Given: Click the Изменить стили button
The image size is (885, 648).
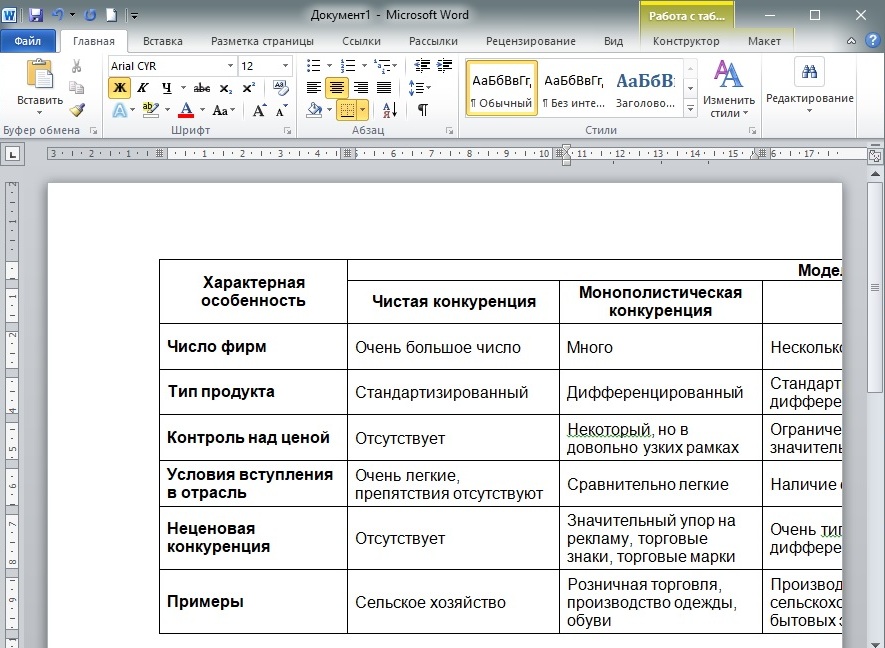Looking at the screenshot, I should tap(728, 90).
